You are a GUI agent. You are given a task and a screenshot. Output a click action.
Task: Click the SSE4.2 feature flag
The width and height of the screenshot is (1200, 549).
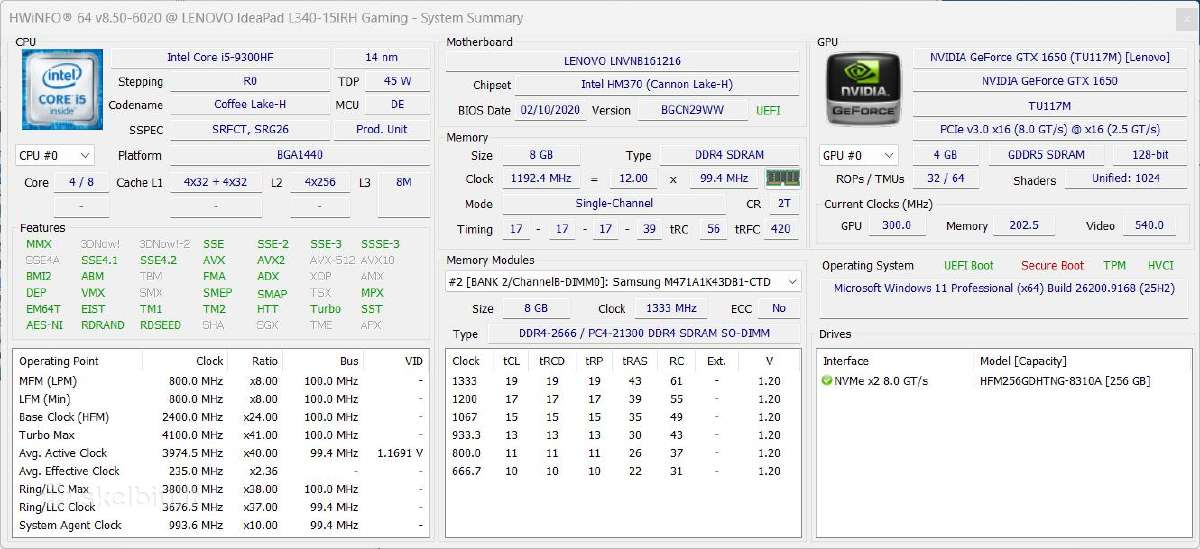[x=158, y=261]
